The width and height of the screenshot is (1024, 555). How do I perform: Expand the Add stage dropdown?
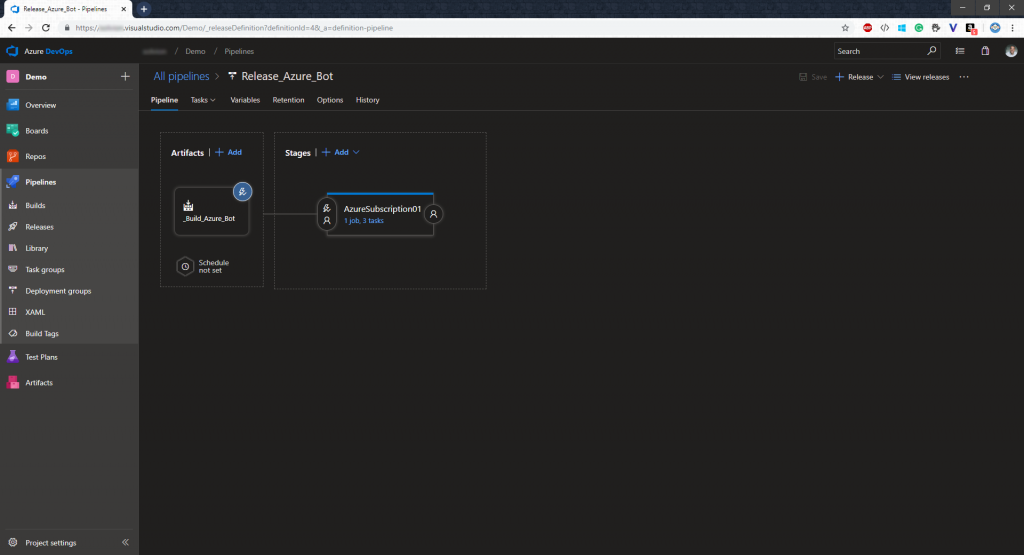click(356, 152)
